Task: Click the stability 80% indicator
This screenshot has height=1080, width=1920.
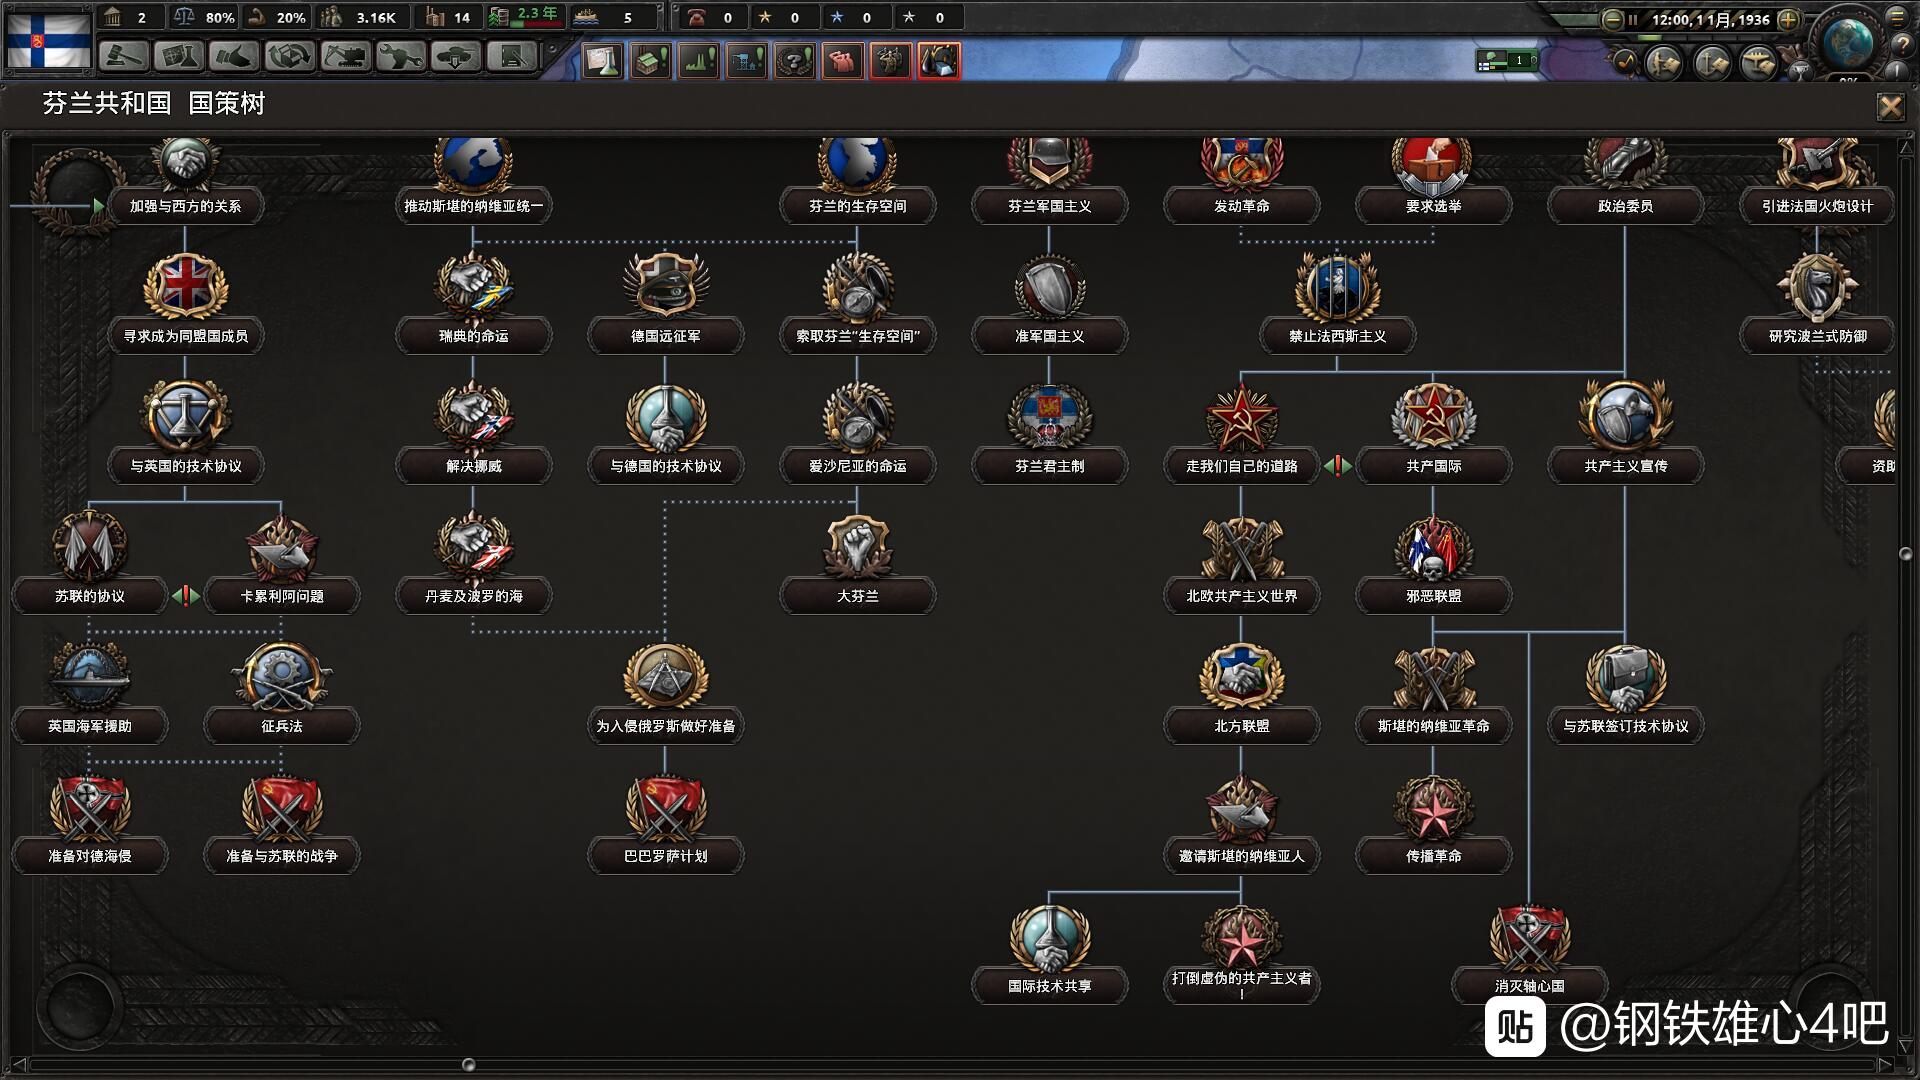Action: pos(204,17)
